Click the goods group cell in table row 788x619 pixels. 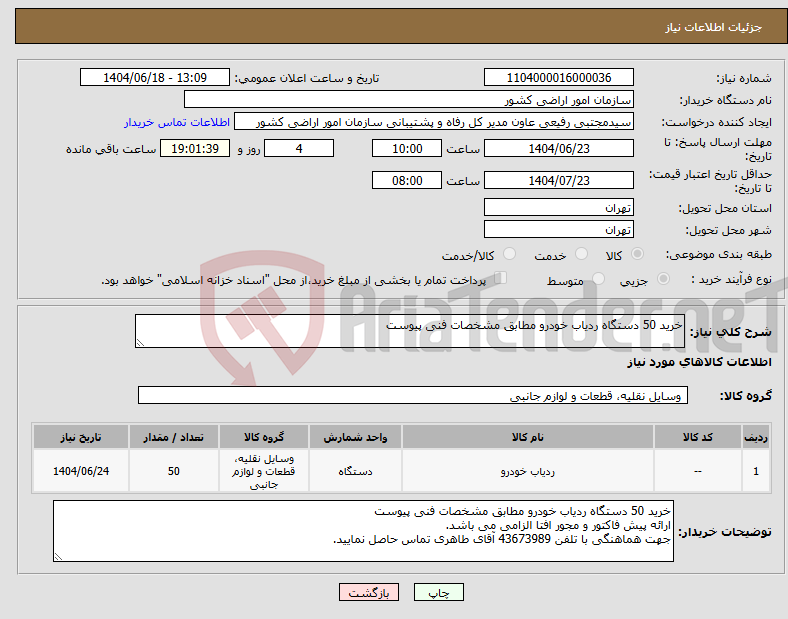pyautogui.click(x=264, y=471)
